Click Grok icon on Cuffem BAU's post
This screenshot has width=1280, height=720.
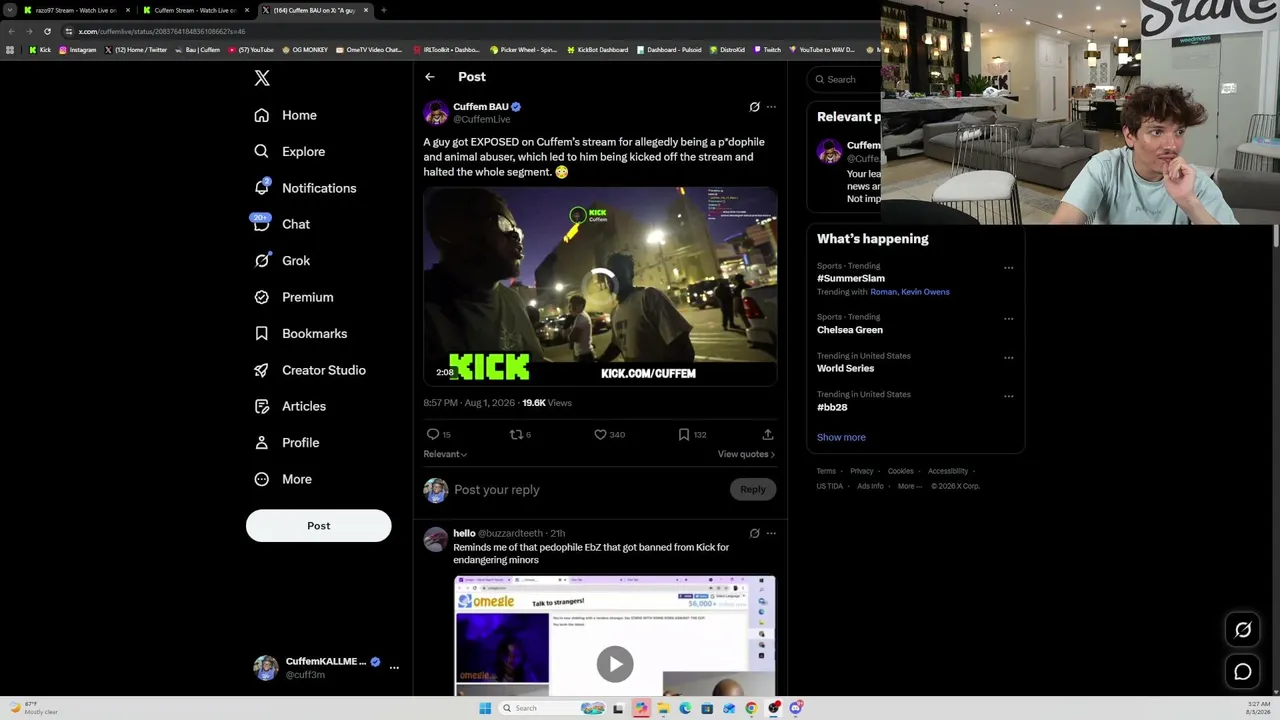coord(755,107)
